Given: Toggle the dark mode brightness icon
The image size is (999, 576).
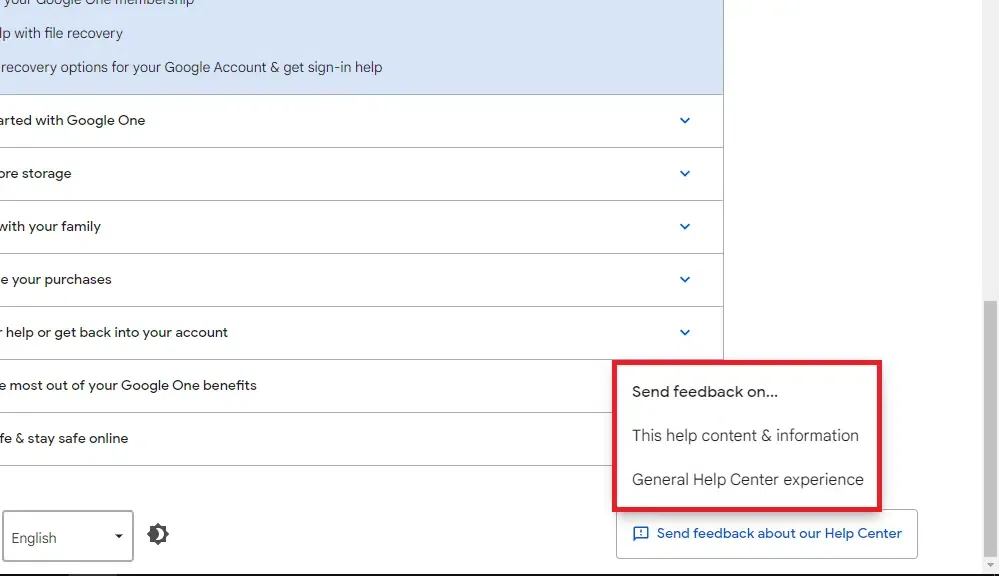Looking at the screenshot, I should point(158,535).
